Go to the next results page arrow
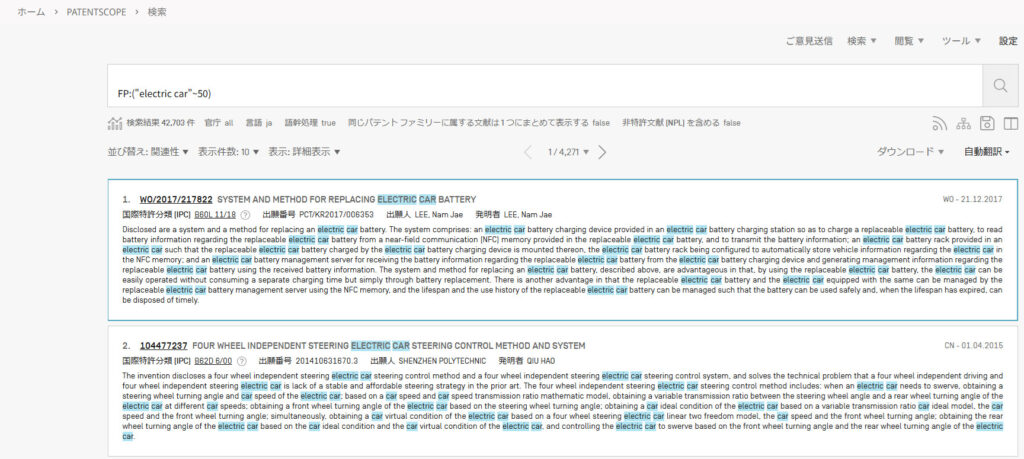Image resolution: width=1024 pixels, height=459 pixels. point(602,152)
